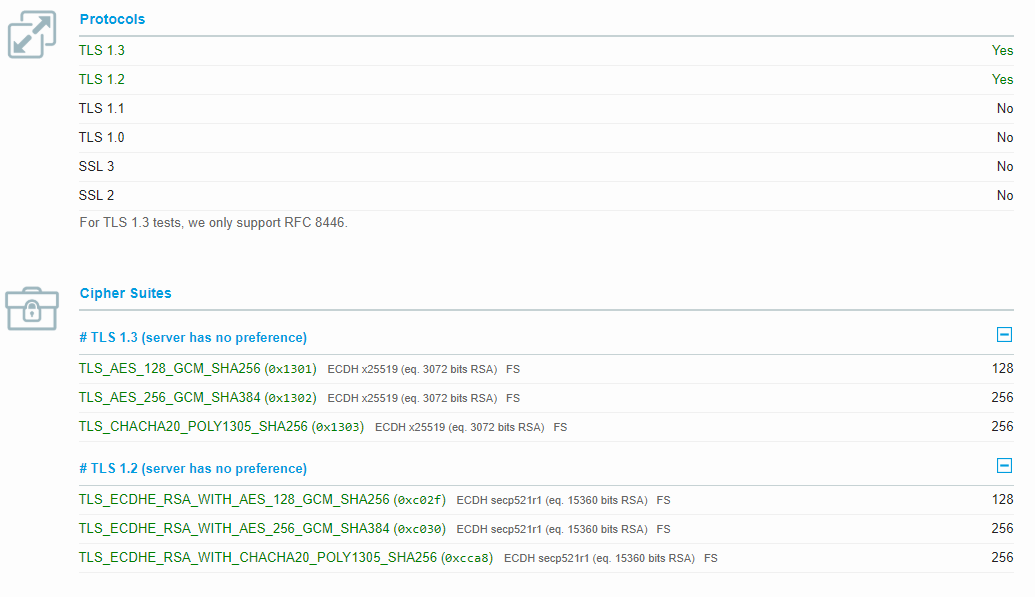
Task: Select the TLS 1.3 protocol row label
Action: (x=102, y=50)
